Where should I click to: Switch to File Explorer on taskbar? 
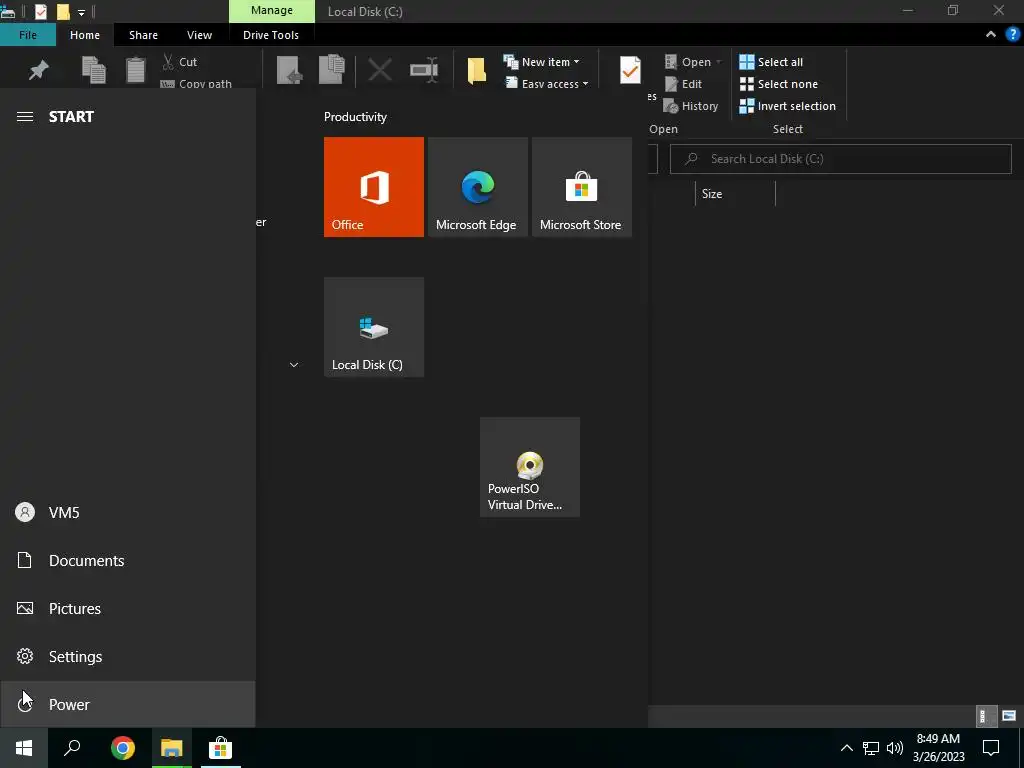tap(171, 748)
